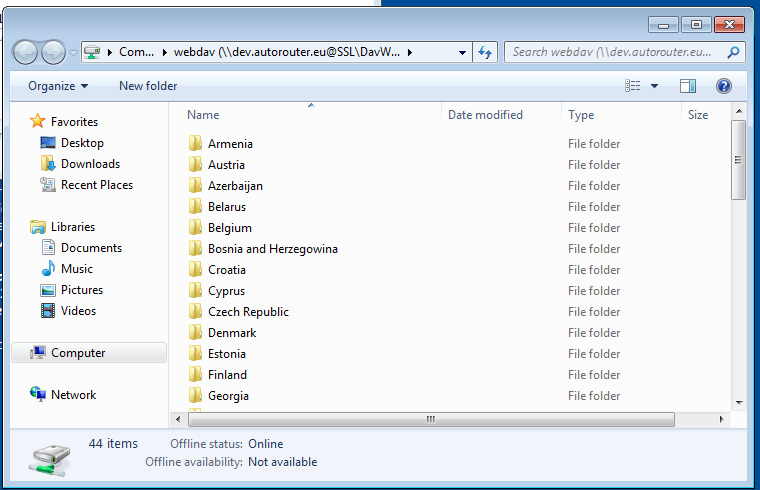Click the network drive icon in details pane
Screen dimensions: 760x490
(x=49, y=459)
